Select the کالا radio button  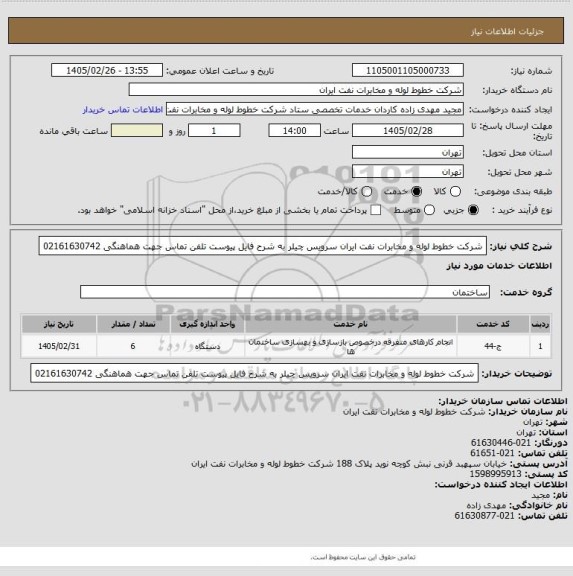click(455, 191)
